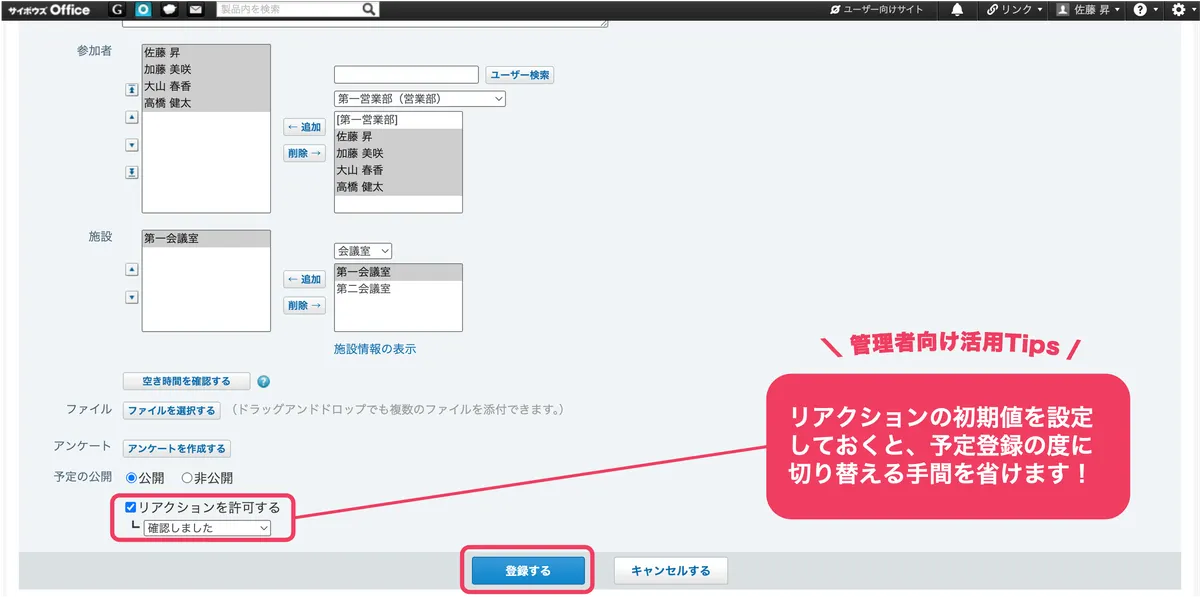Open the 確認しました reaction dropdown

point(207,528)
